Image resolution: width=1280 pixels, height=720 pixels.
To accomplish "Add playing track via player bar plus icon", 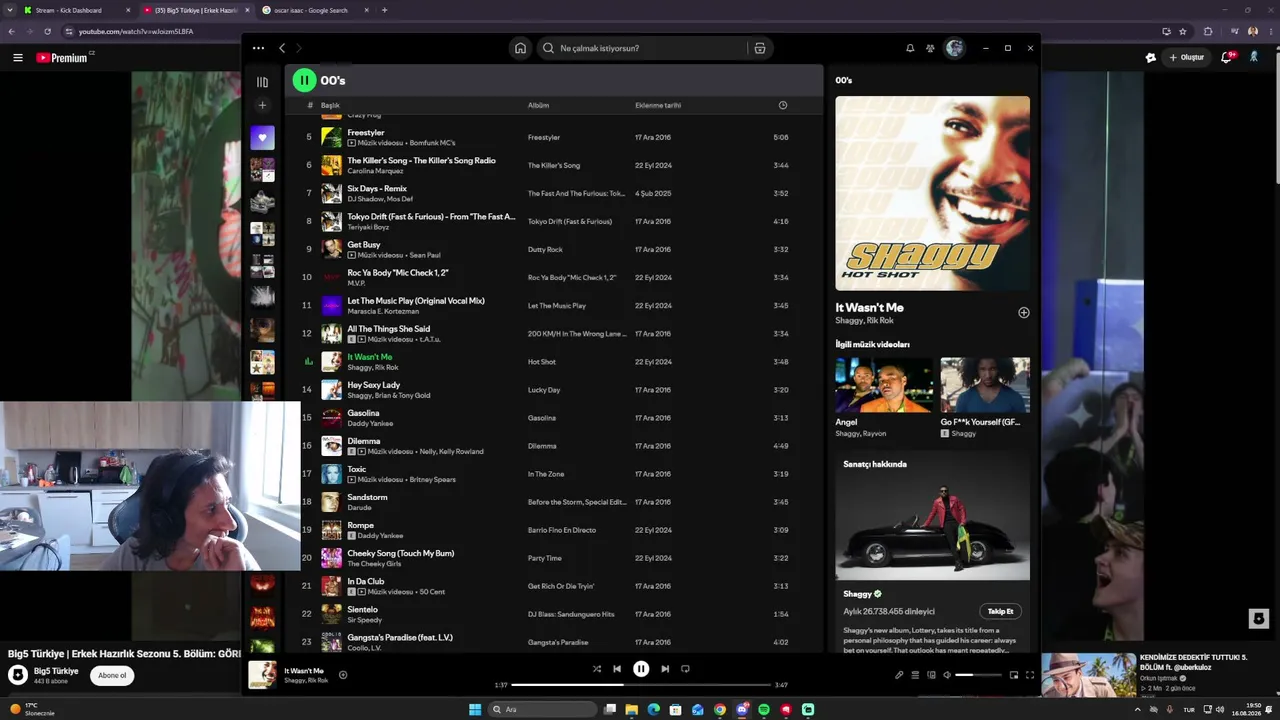I will point(343,675).
